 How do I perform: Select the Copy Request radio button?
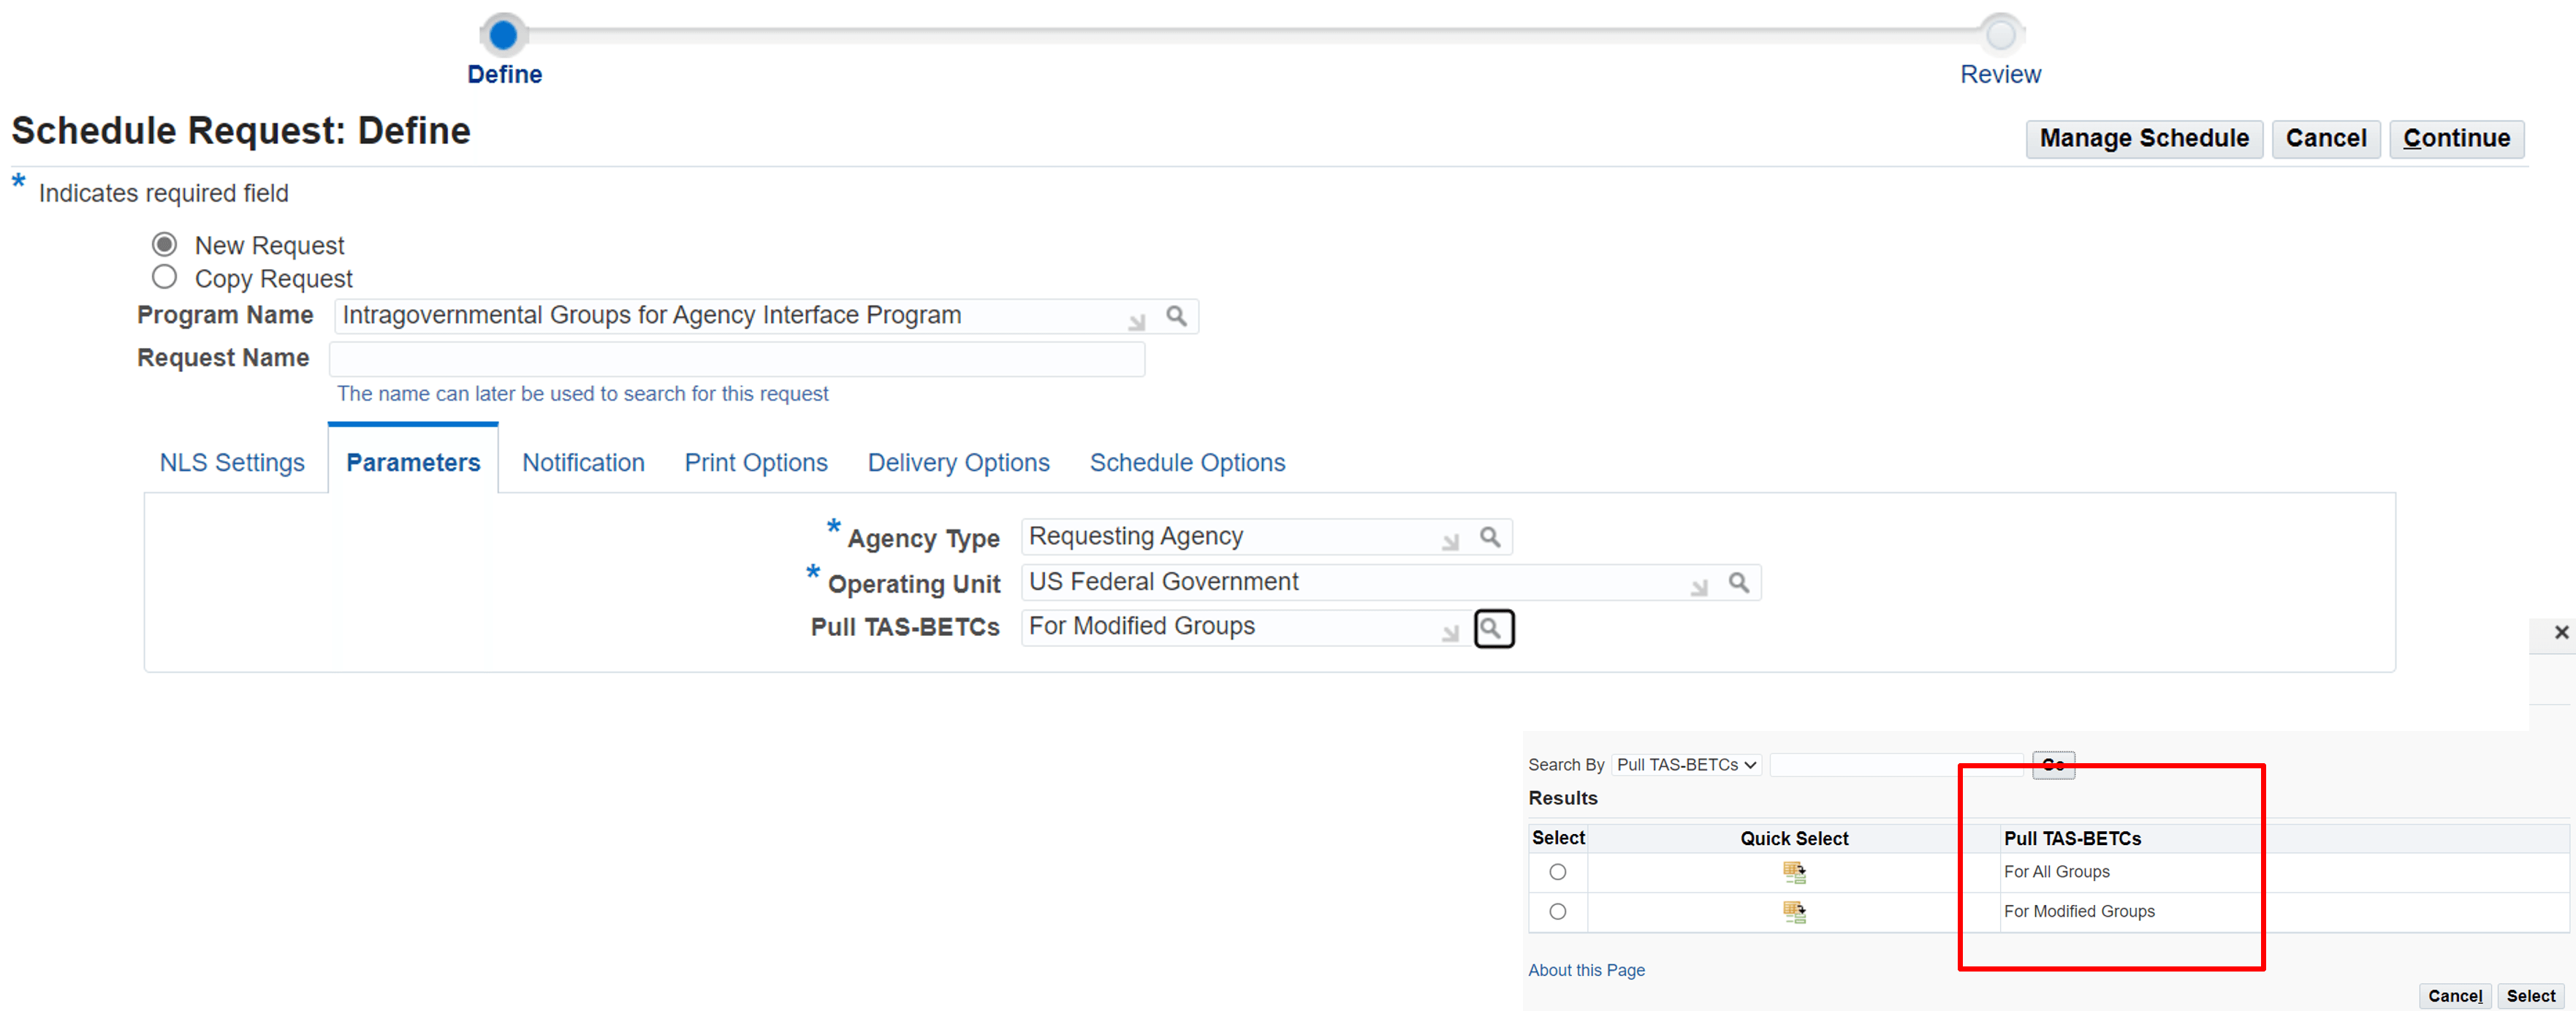click(x=165, y=277)
